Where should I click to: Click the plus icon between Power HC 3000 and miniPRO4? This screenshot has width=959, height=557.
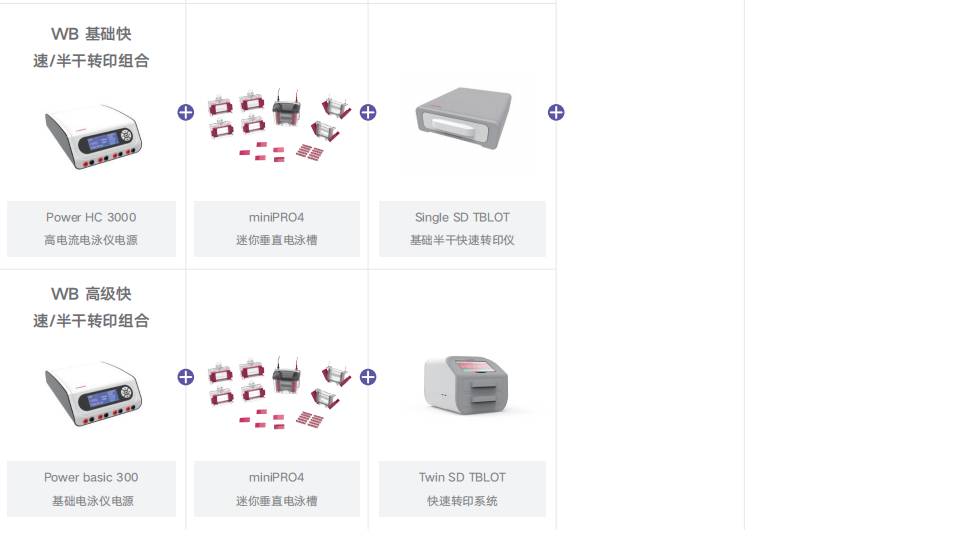(x=185, y=112)
